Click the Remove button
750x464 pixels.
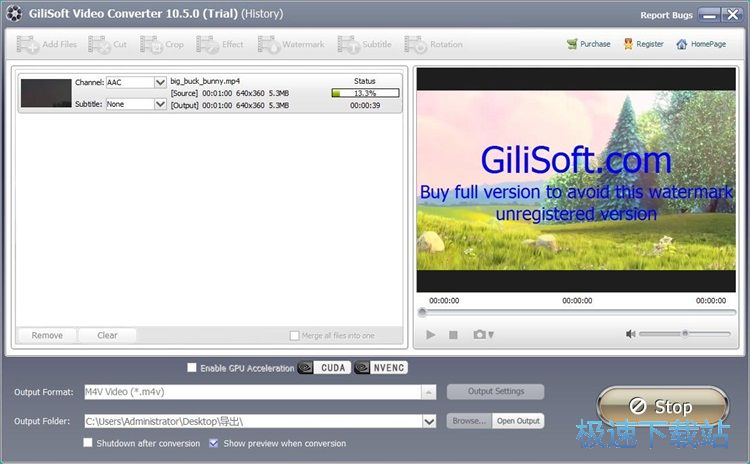47,335
